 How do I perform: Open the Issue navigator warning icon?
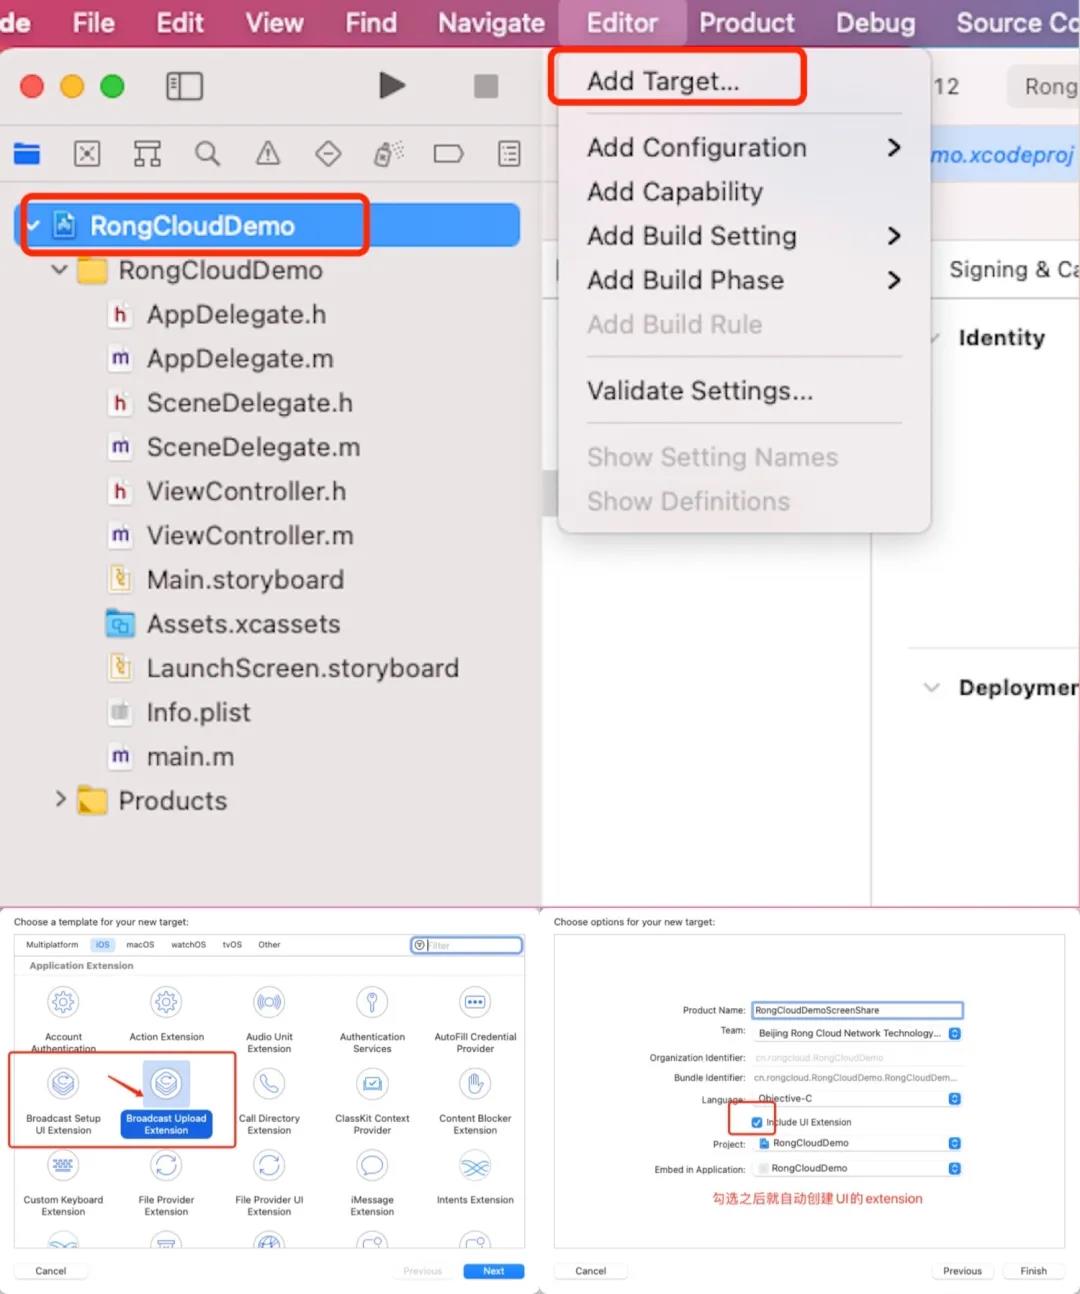pos(268,153)
